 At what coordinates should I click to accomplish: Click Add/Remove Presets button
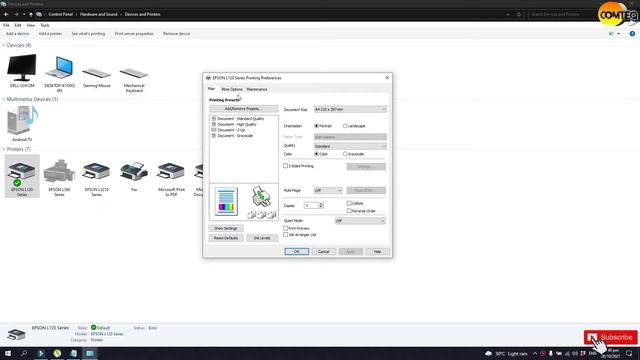(244, 109)
